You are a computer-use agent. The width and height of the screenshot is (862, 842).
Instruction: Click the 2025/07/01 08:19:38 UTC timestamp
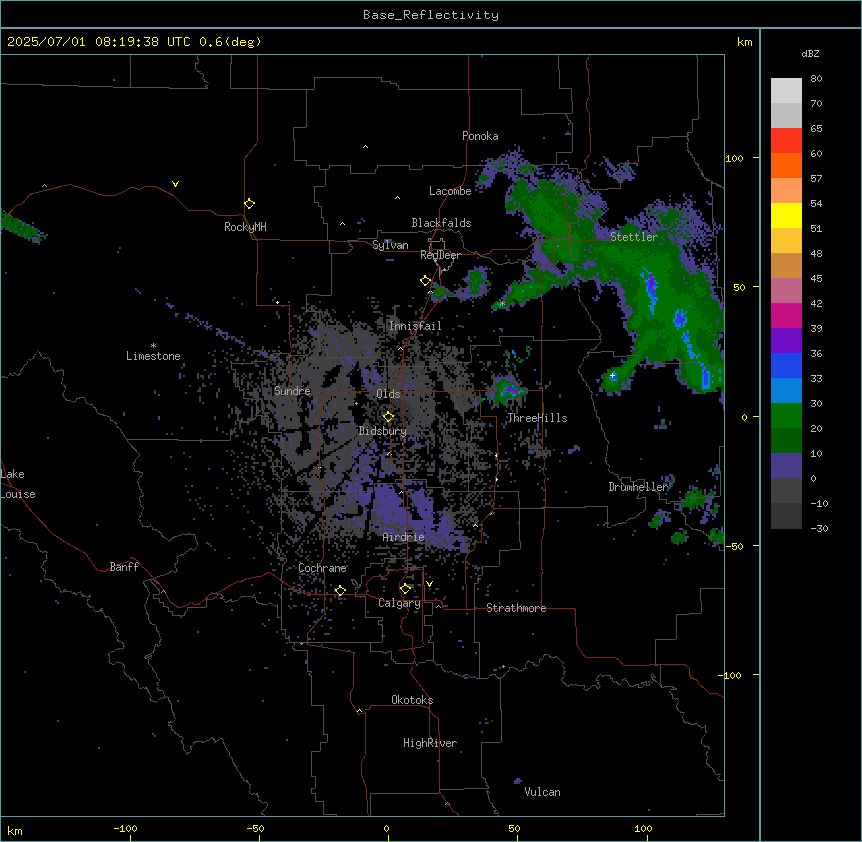tap(99, 42)
